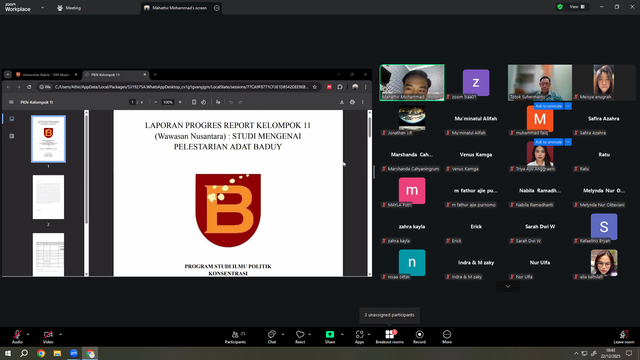Open the Zoom Workplace dropdown arrow
This screenshot has width=640, height=360.
pos(42,7)
